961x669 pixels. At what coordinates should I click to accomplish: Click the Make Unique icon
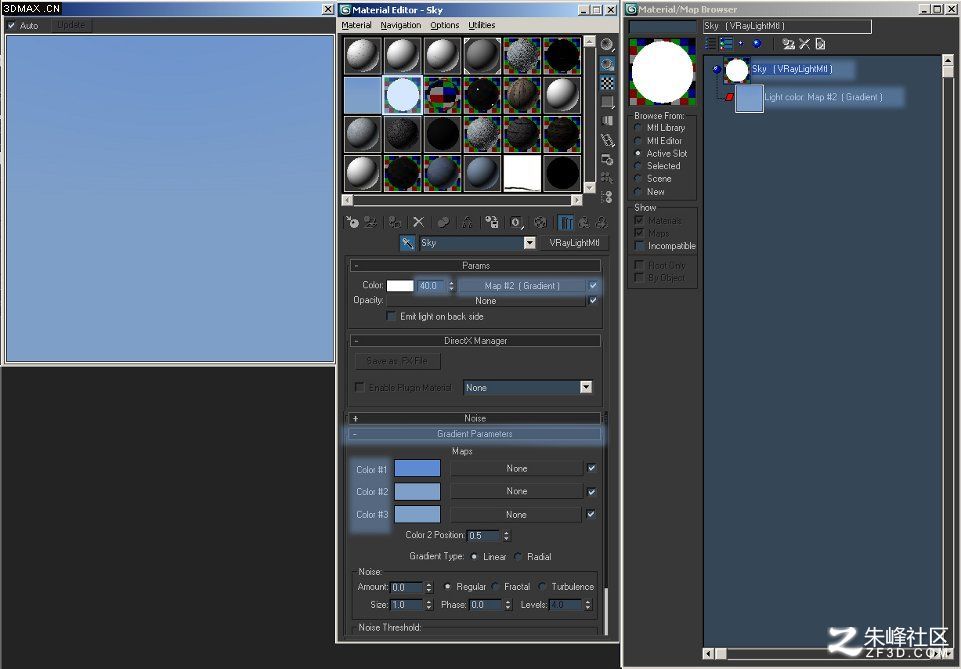pos(467,222)
